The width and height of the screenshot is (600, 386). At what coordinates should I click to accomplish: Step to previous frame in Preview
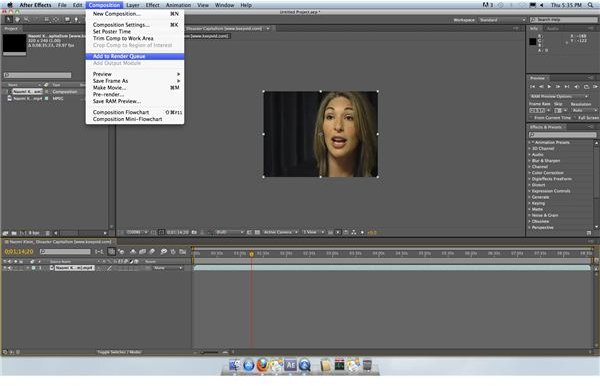(x=541, y=87)
